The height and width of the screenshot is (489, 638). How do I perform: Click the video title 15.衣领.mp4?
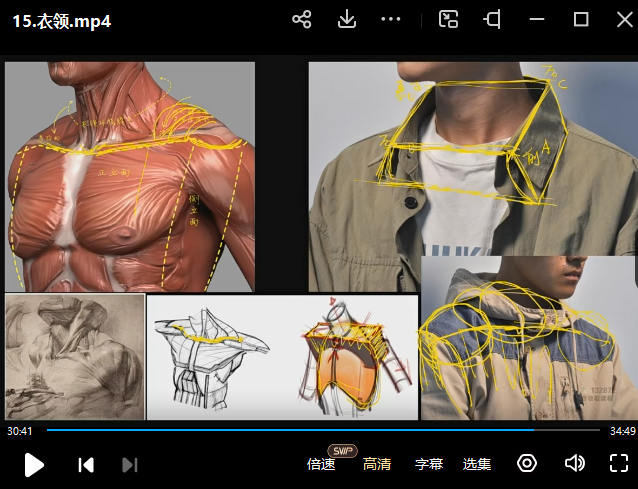(61, 21)
